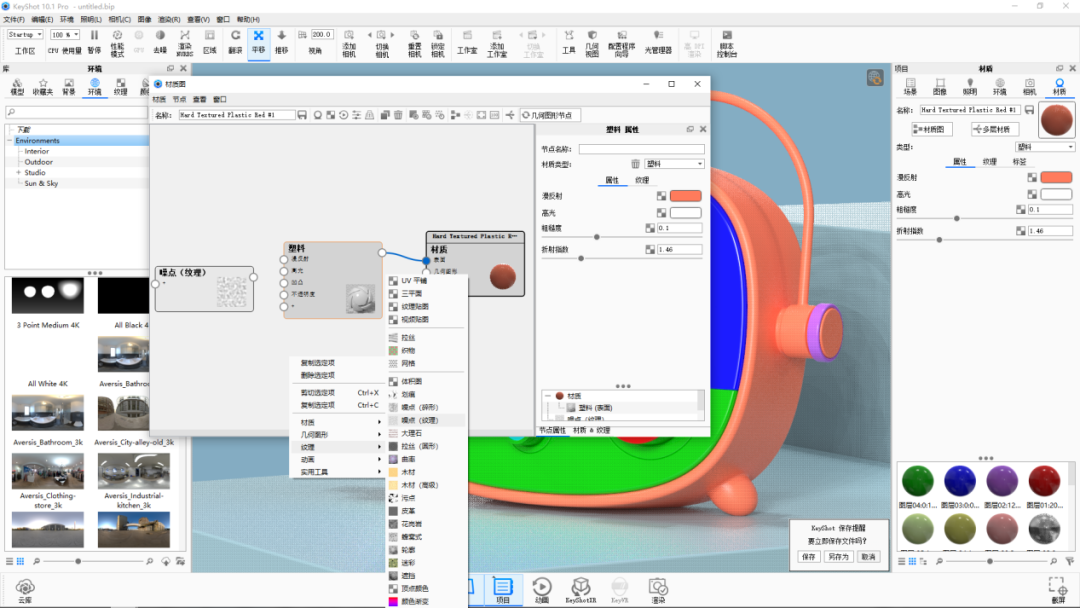Expand the Studio folder in Environments tree
Image resolution: width=1080 pixels, height=608 pixels.
[x=19, y=173]
